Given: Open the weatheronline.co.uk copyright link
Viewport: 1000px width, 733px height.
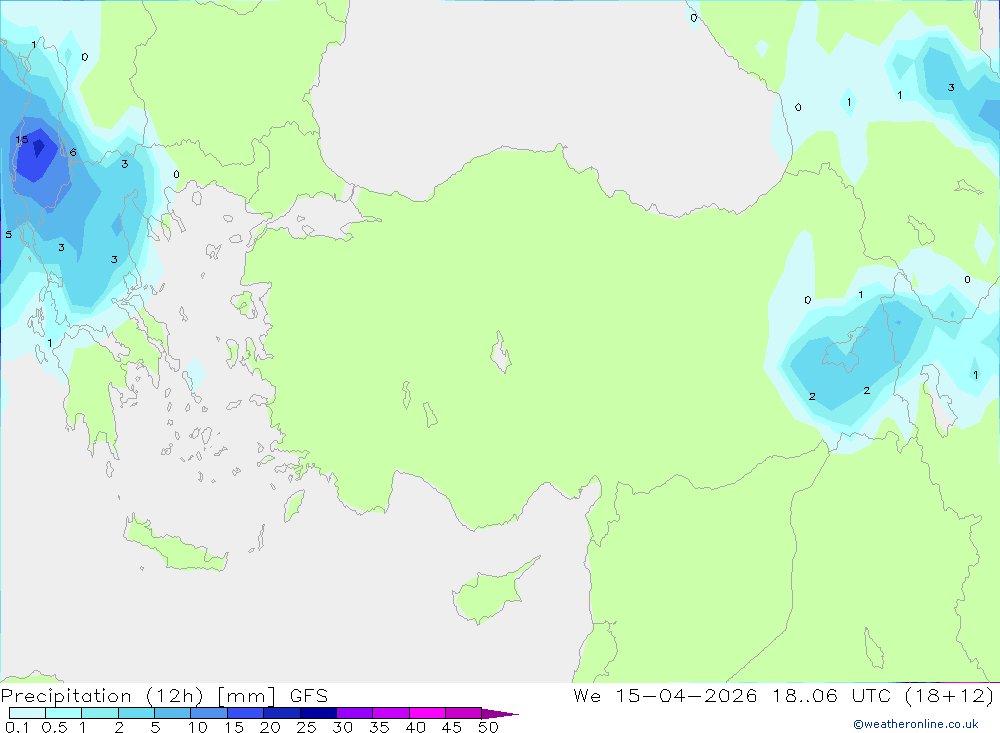Looking at the screenshot, I should click(x=916, y=724).
